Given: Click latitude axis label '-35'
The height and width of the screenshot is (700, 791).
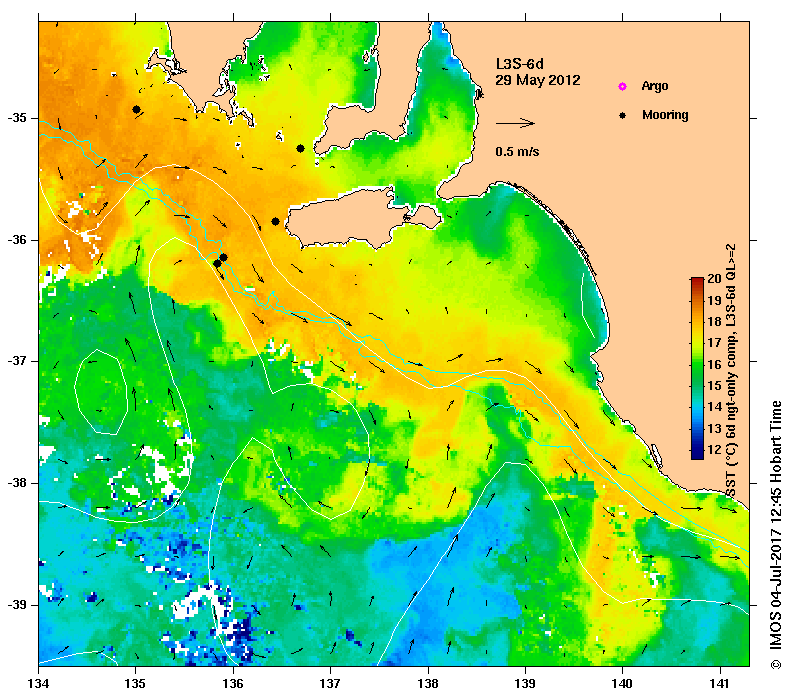Looking at the screenshot, I should tap(17, 118).
